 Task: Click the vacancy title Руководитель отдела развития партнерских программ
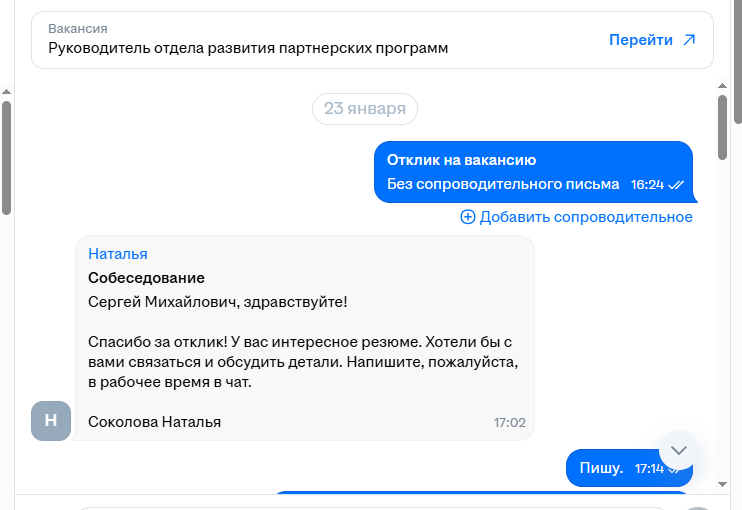click(248, 48)
